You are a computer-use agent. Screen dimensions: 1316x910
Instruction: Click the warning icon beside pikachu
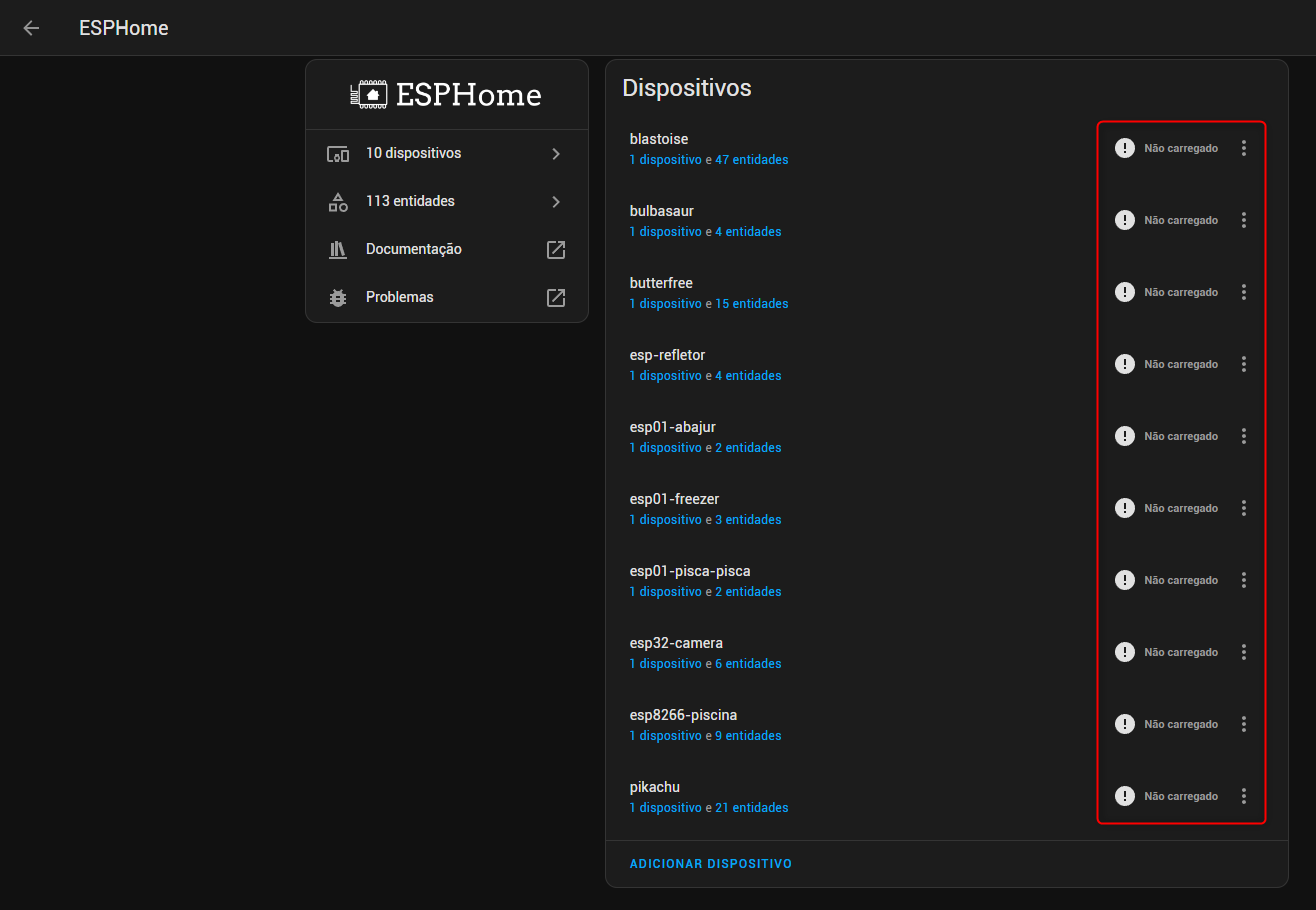(1124, 795)
